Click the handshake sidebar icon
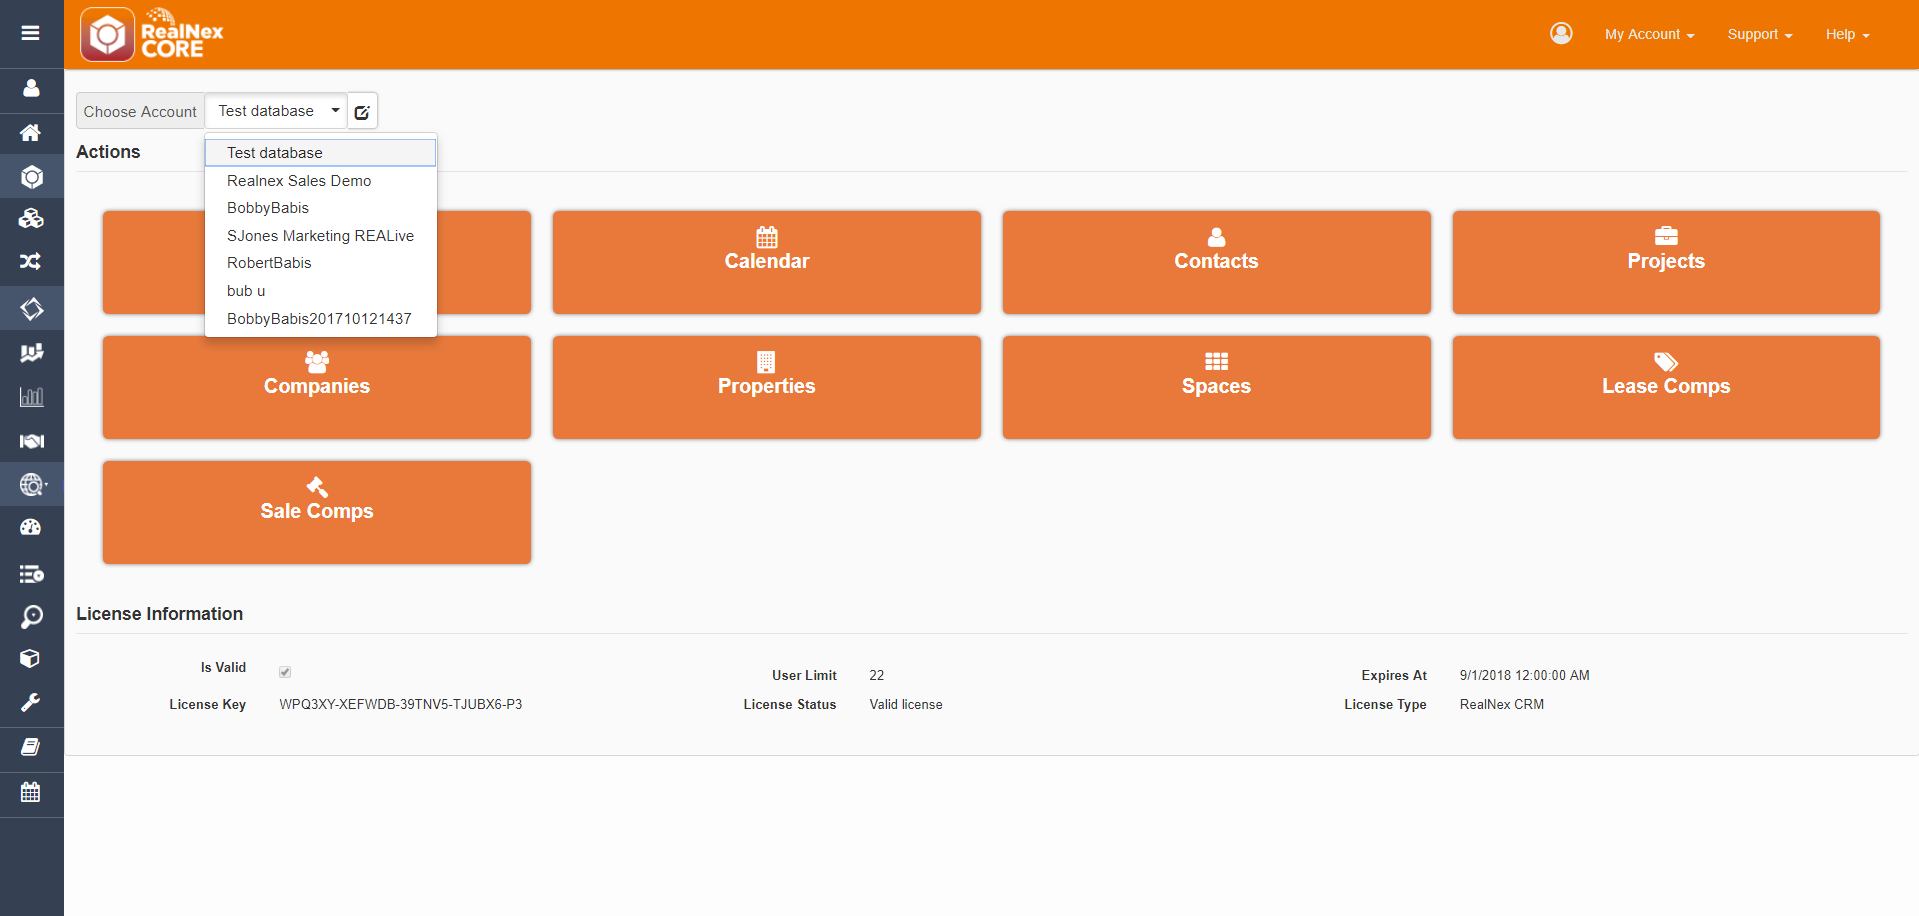 coord(31,441)
